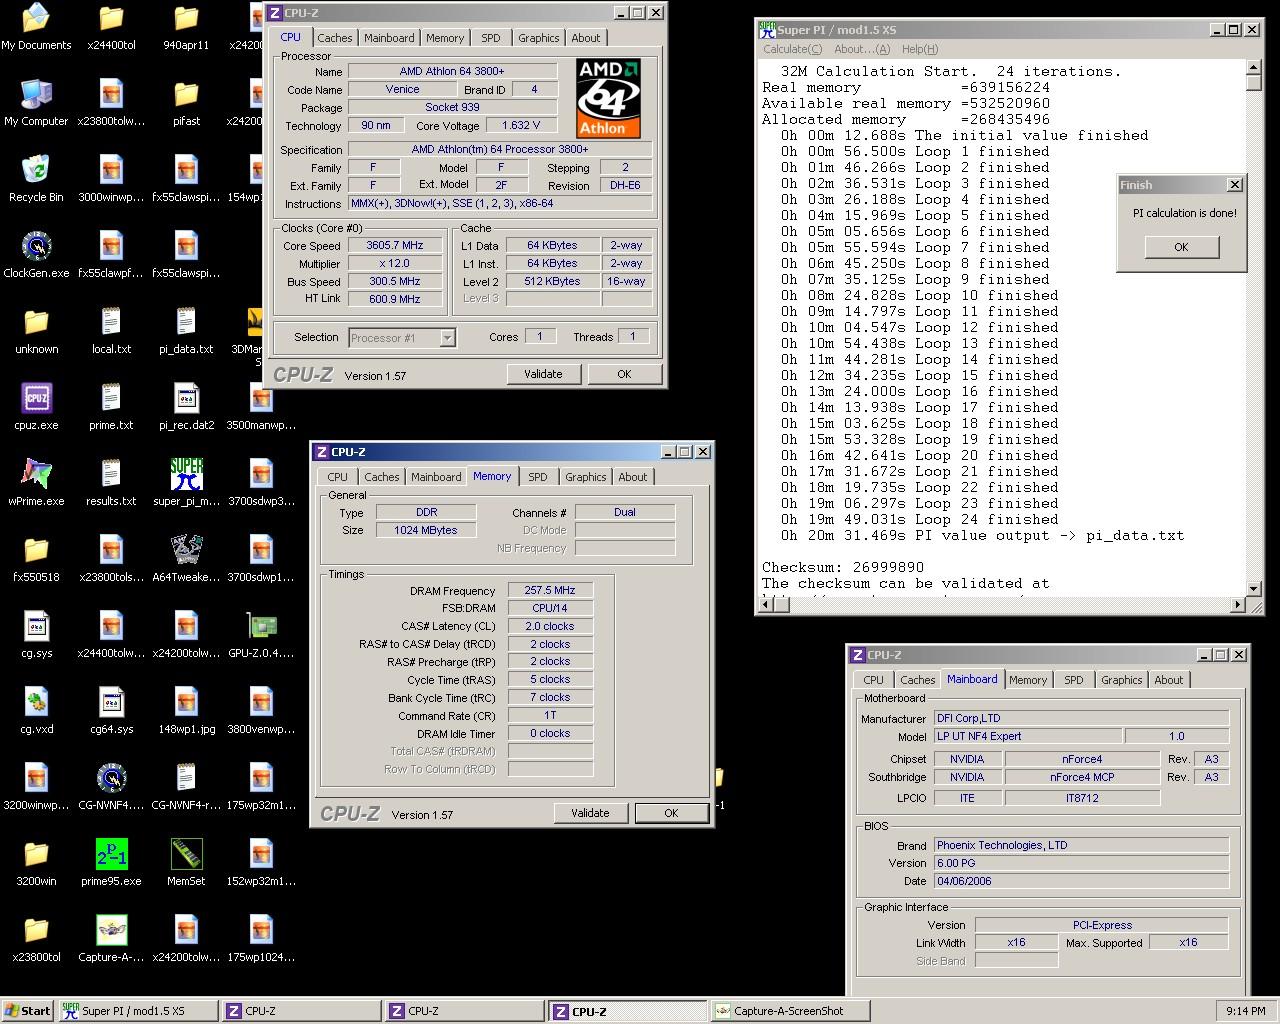Activate Capture-A-ScreenShot taskbar button
The image size is (1280, 1024).
pos(789,1011)
